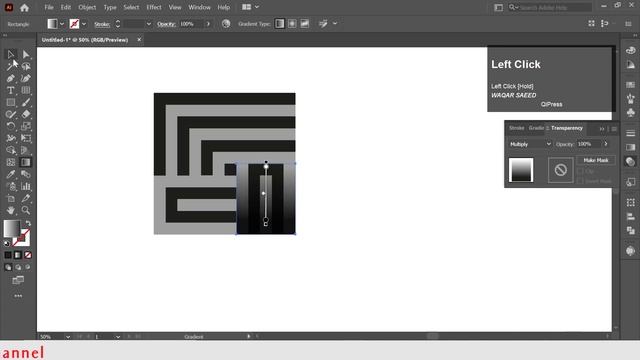This screenshot has width=640, height=360.
Task: Select the Eyedropper tool
Action: click(x=11, y=174)
